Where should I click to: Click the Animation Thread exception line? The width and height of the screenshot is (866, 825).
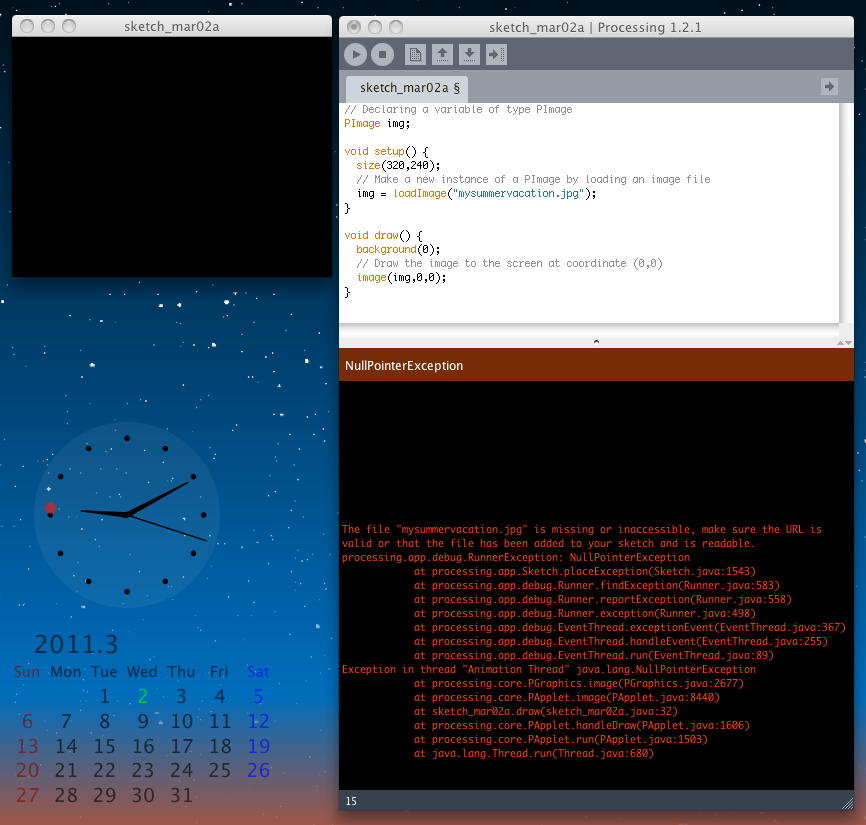click(548, 669)
